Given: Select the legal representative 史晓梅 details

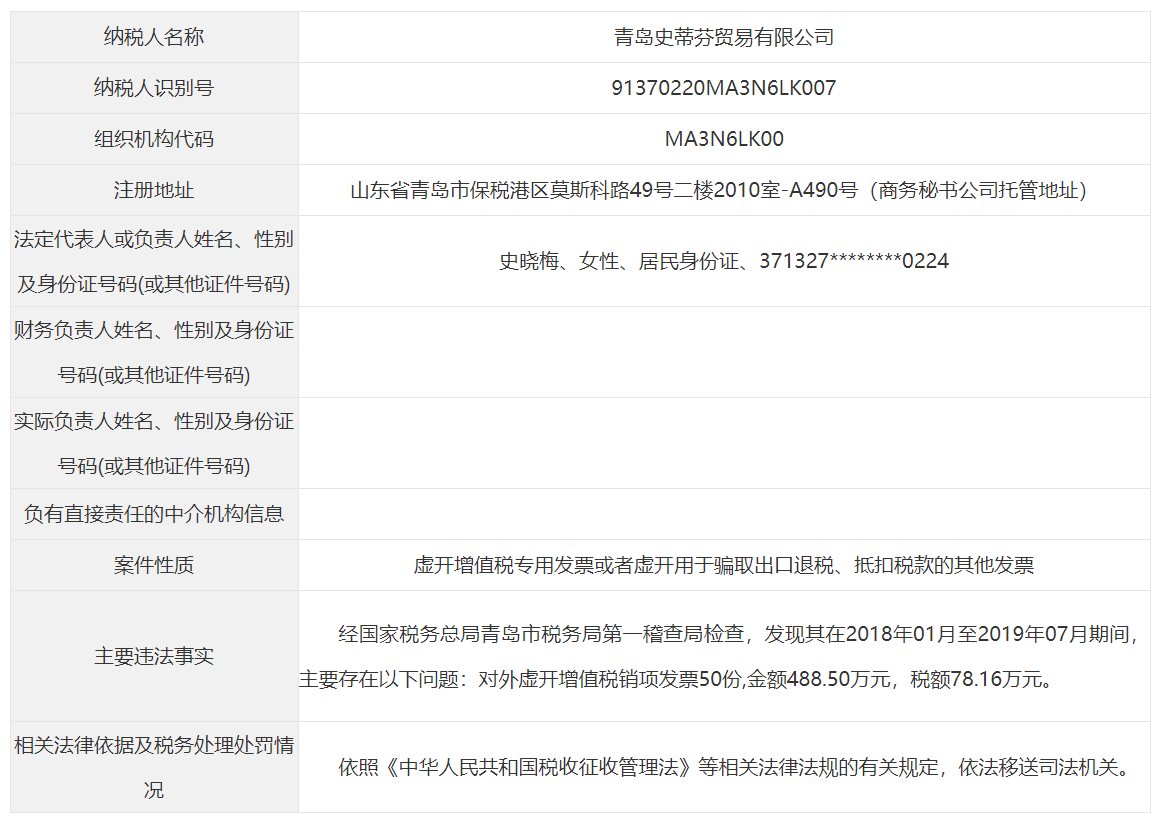Looking at the screenshot, I should 723,261.
